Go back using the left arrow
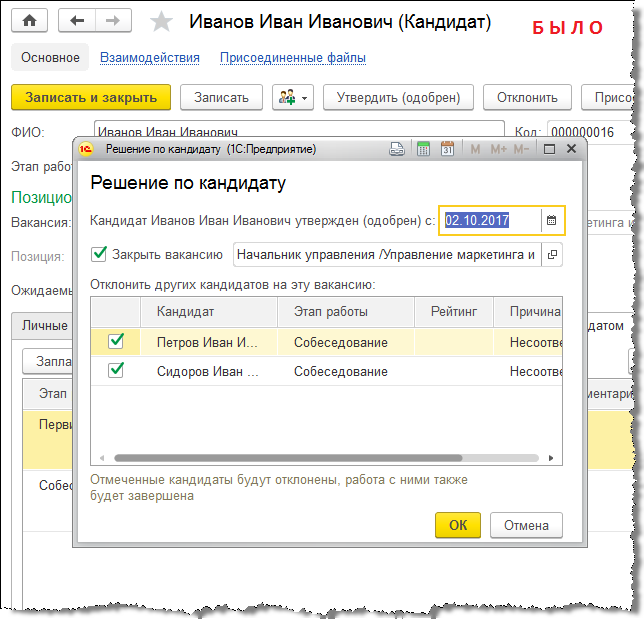644x619 pixels. click(x=78, y=21)
